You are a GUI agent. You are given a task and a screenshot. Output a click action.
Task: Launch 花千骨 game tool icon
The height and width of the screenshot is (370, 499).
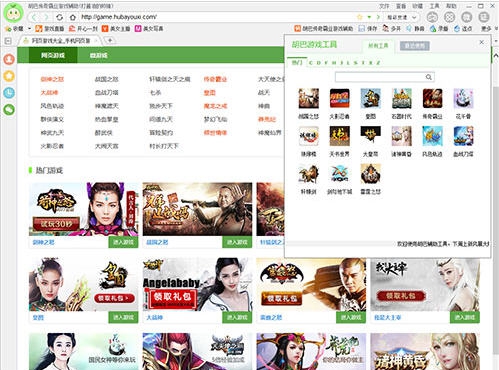pos(463,98)
